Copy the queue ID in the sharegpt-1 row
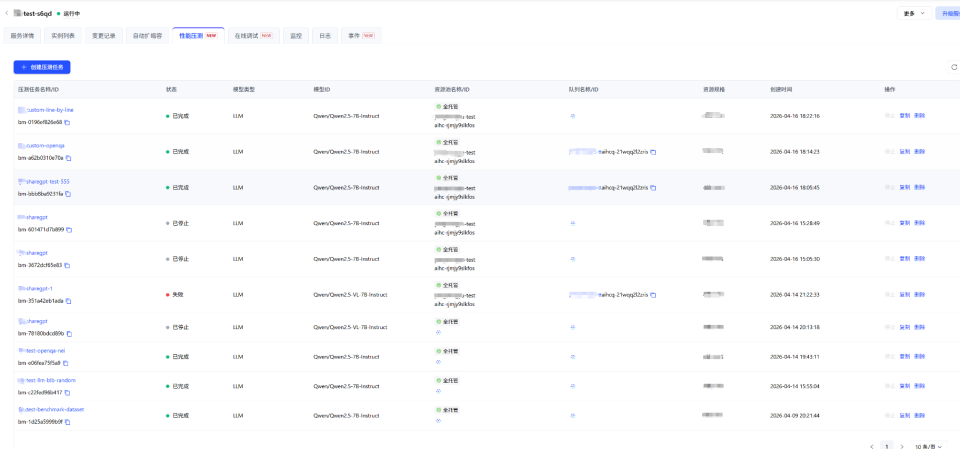Screen dimensions: 960x449 tap(653, 295)
